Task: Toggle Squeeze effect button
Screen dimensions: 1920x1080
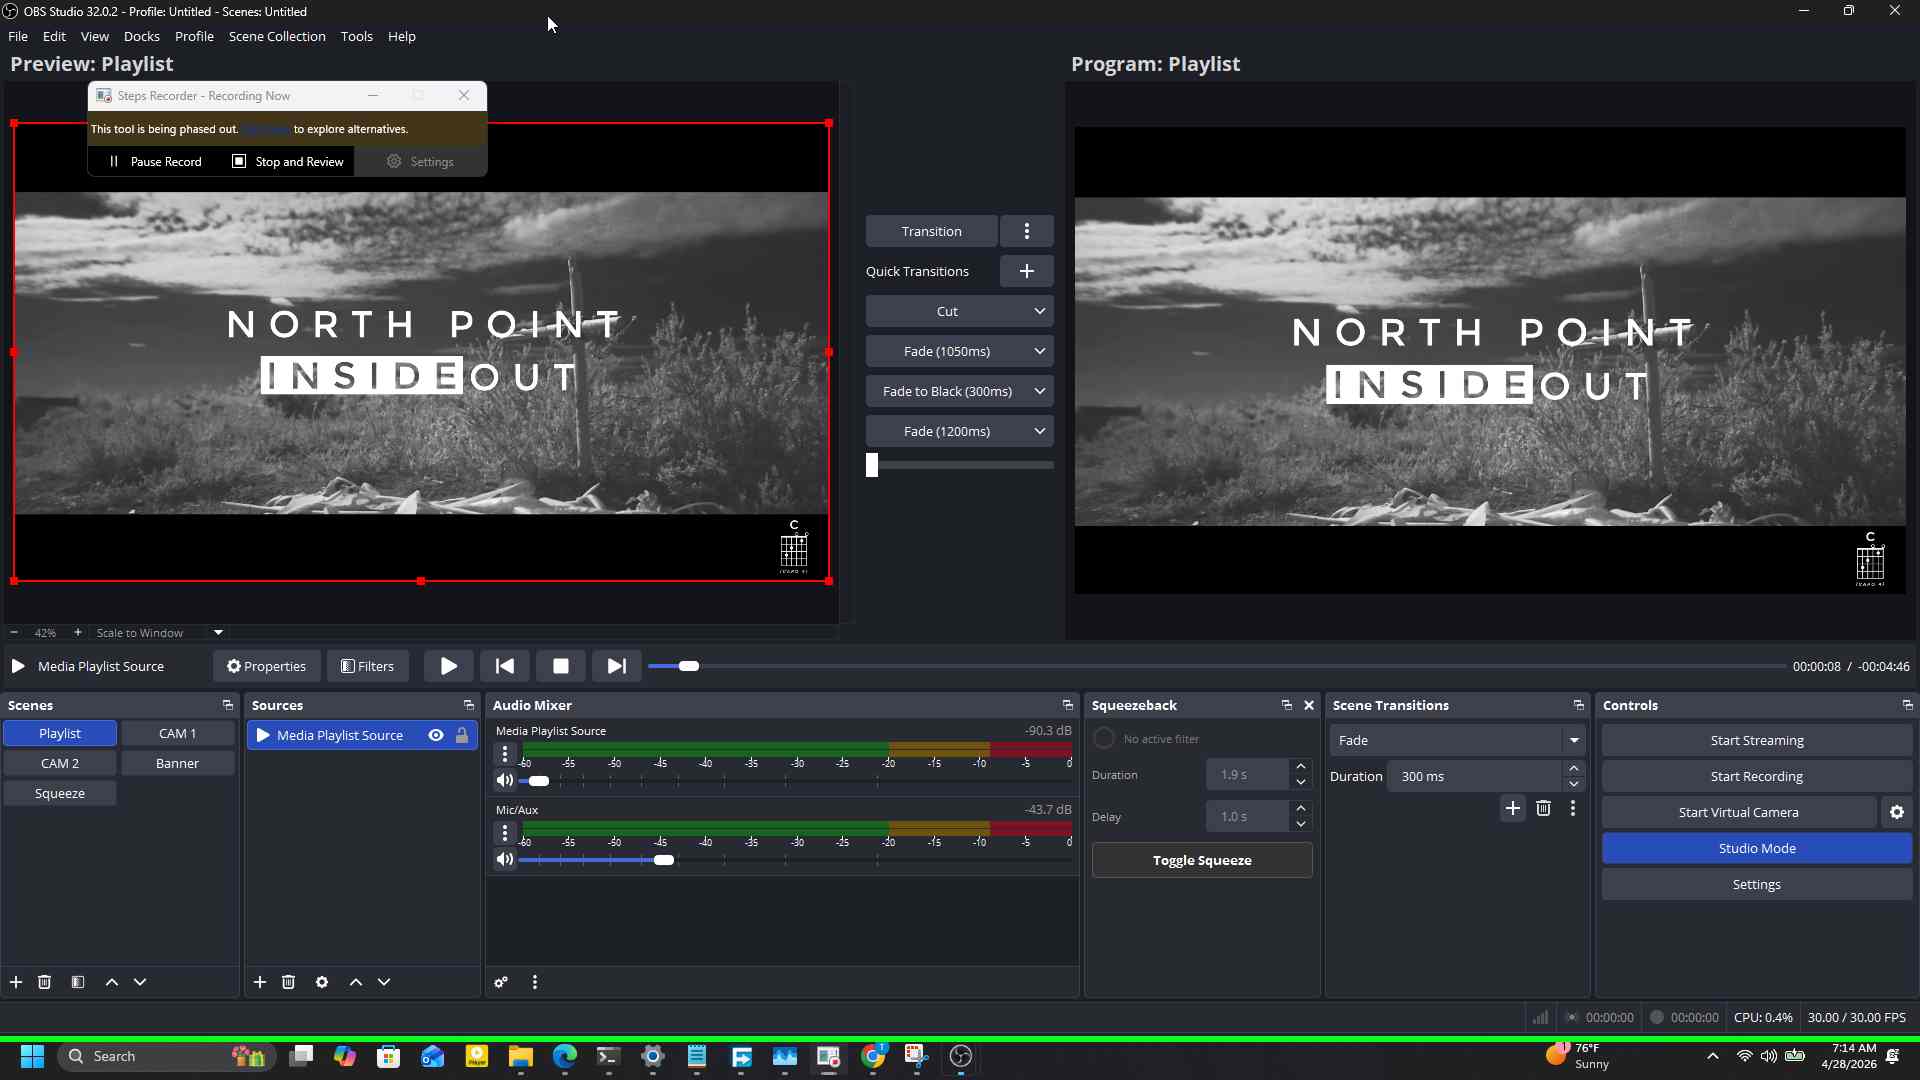Action: coord(1202,860)
